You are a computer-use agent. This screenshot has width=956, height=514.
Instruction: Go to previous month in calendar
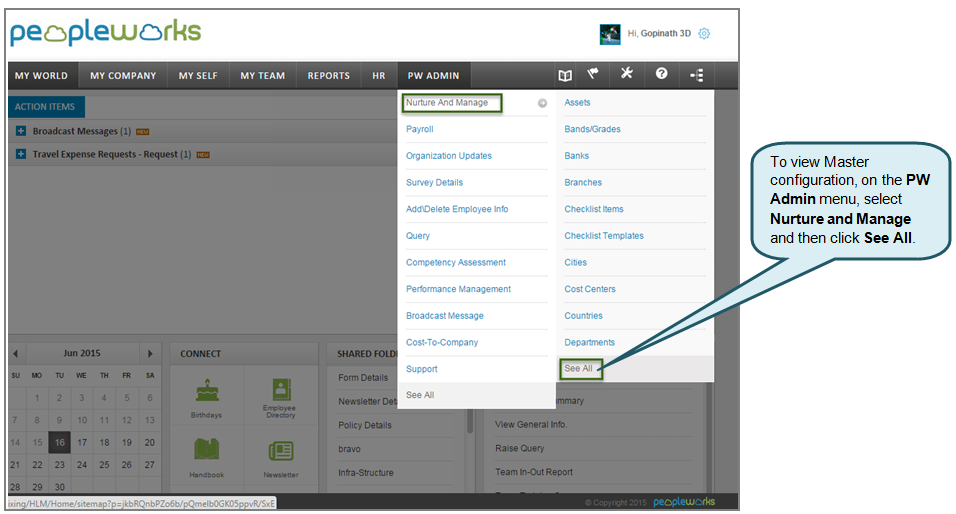[x=15, y=354]
